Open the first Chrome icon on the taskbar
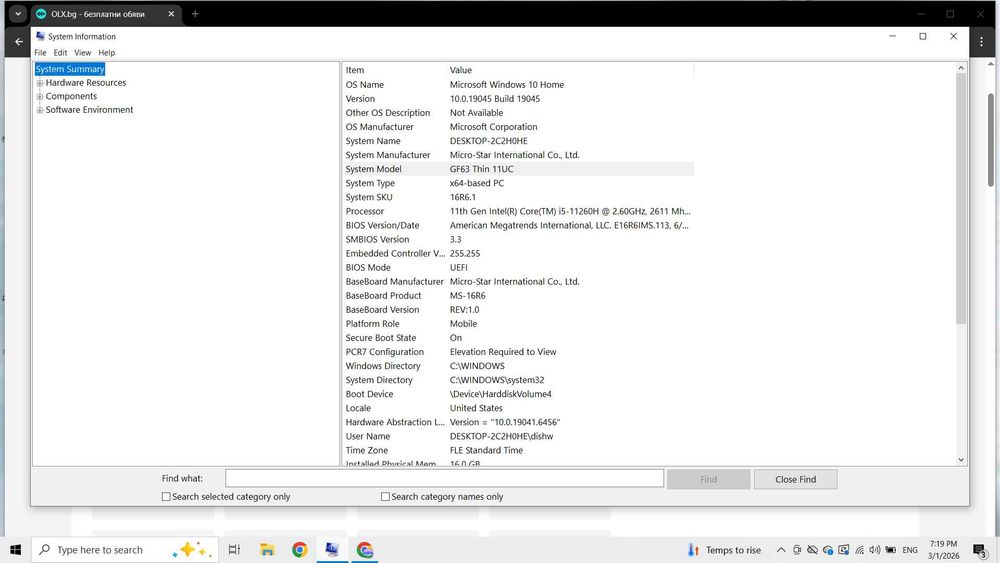The image size is (1000, 563). 300,550
